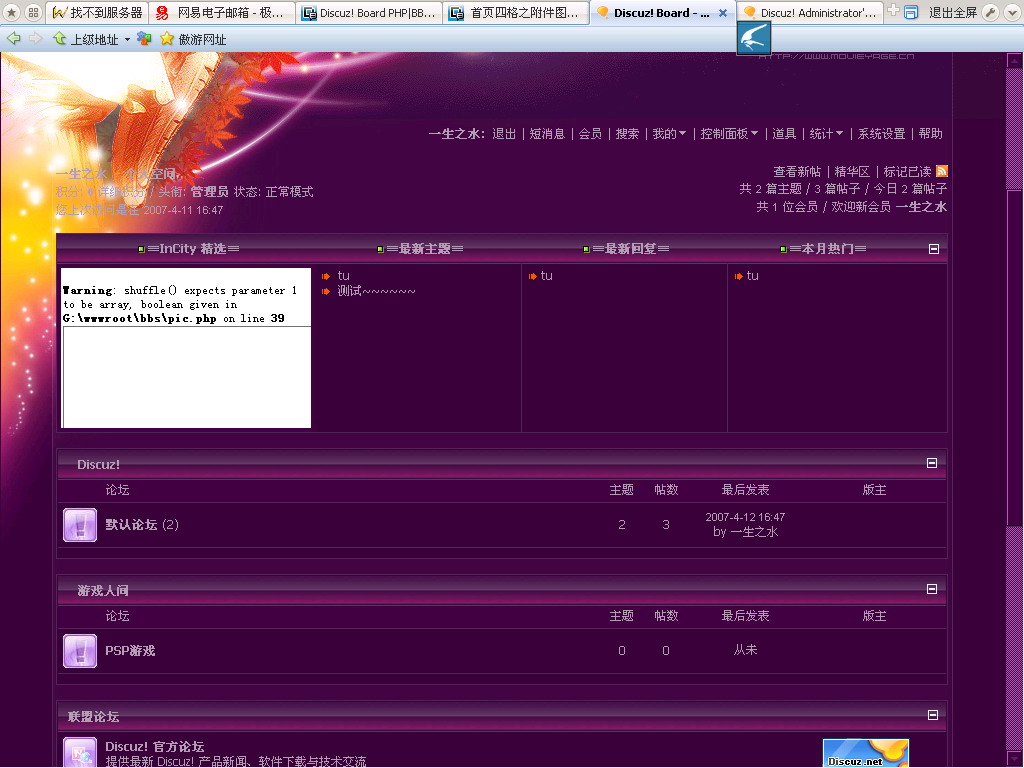
Task: Open 短消息 messages
Action: tap(547, 134)
